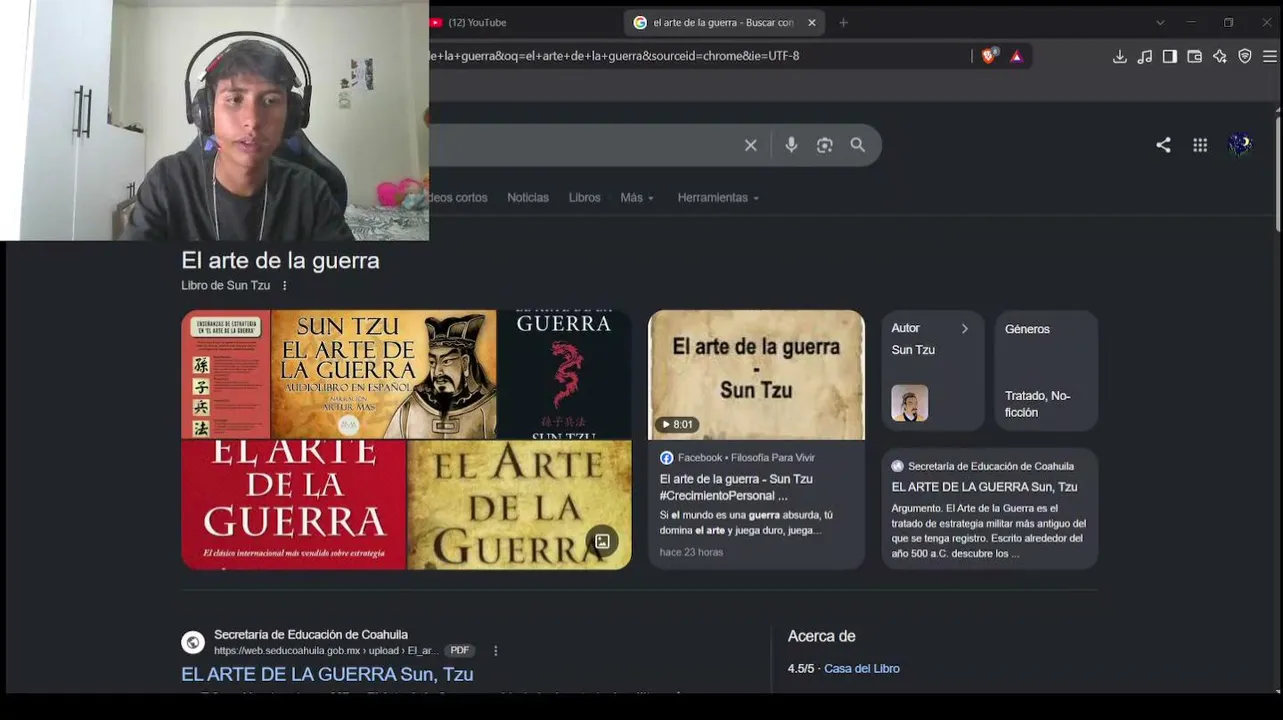
Task: Open Facebook video link El arte de la guerra - Sun Tzu
Action: click(x=736, y=487)
